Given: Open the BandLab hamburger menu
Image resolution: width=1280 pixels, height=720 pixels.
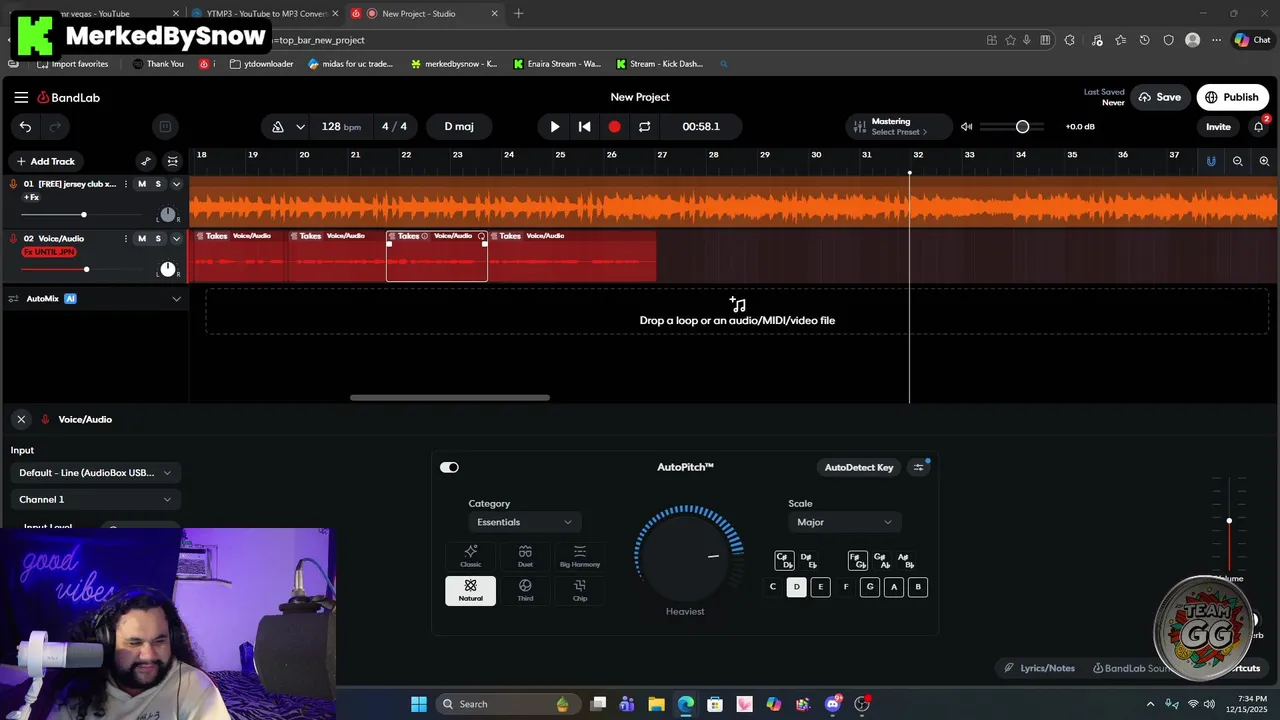Looking at the screenshot, I should tap(21, 97).
